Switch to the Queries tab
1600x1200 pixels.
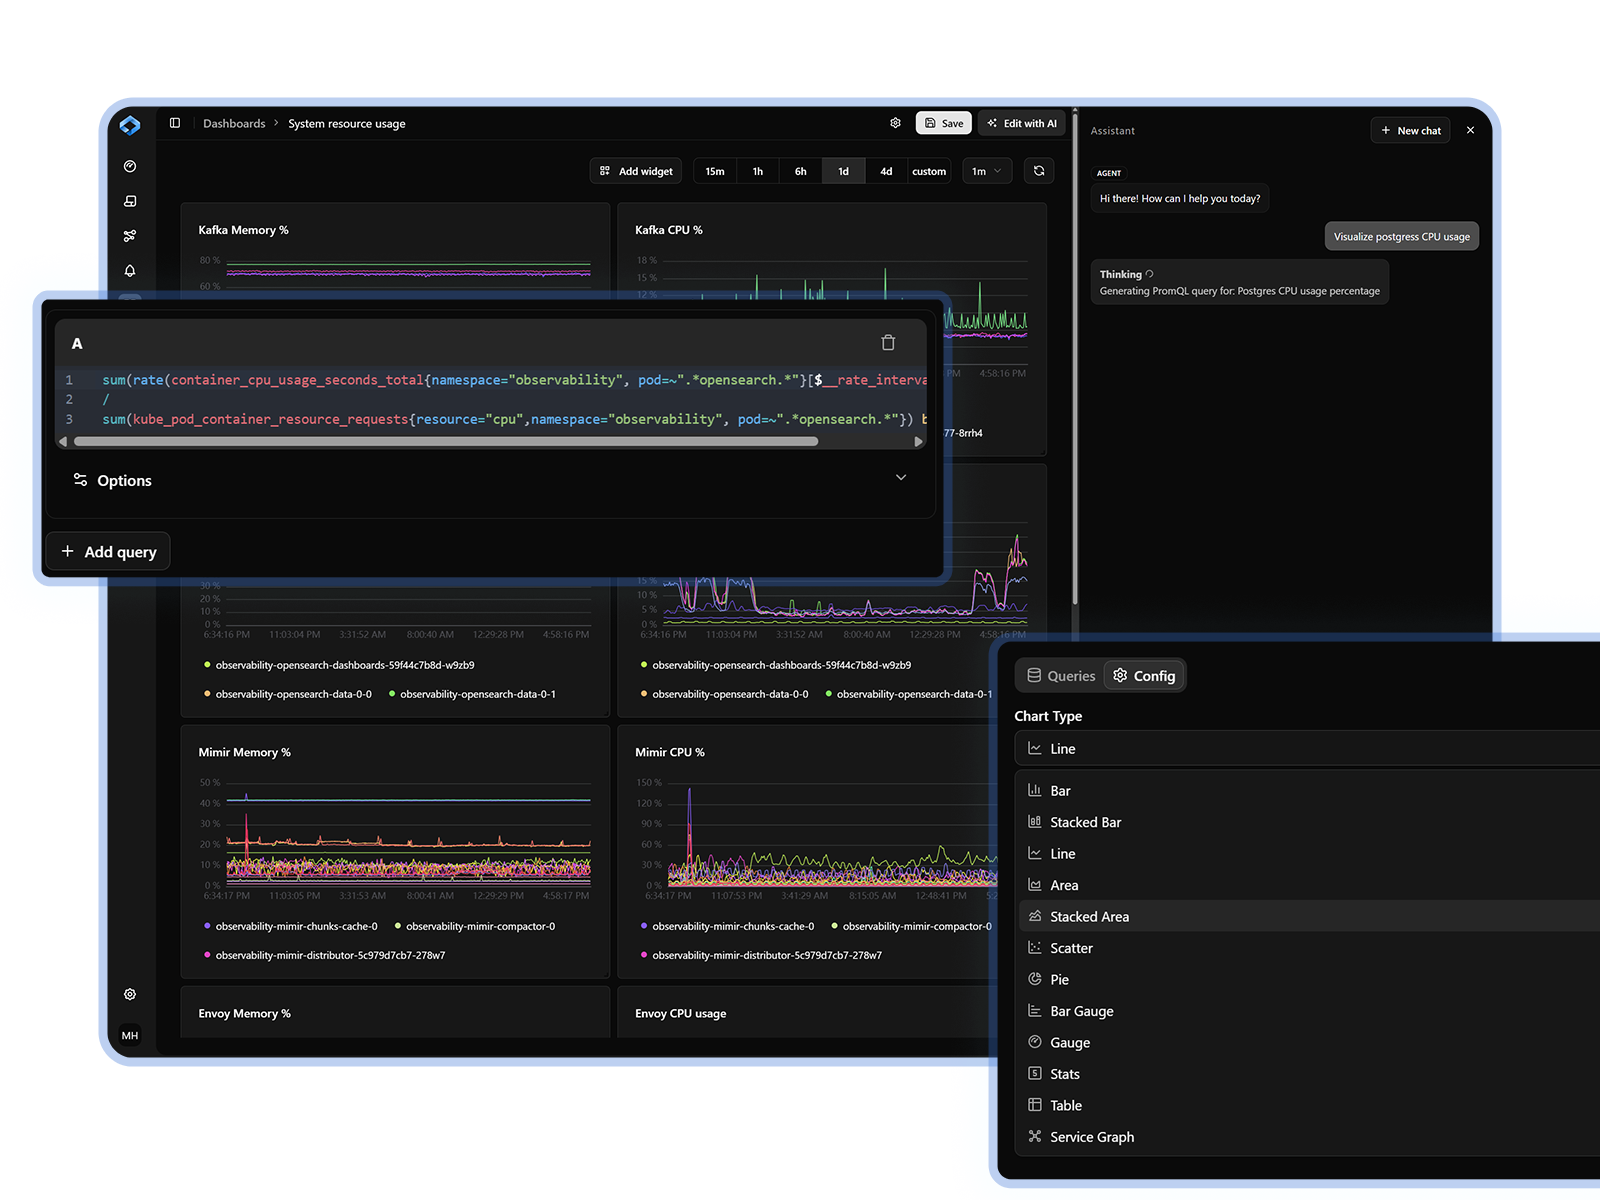[x=1059, y=675]
